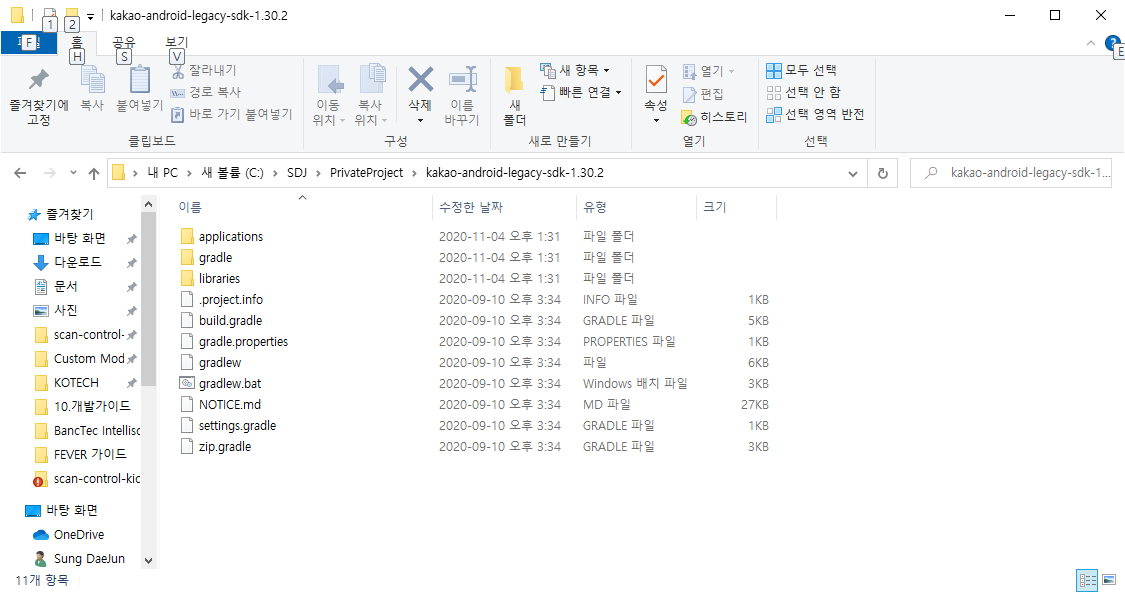Open 즐겨찾기 (Quick access) in sidebar
Viewport: 1125px width, 593px height.
(70, 214)
